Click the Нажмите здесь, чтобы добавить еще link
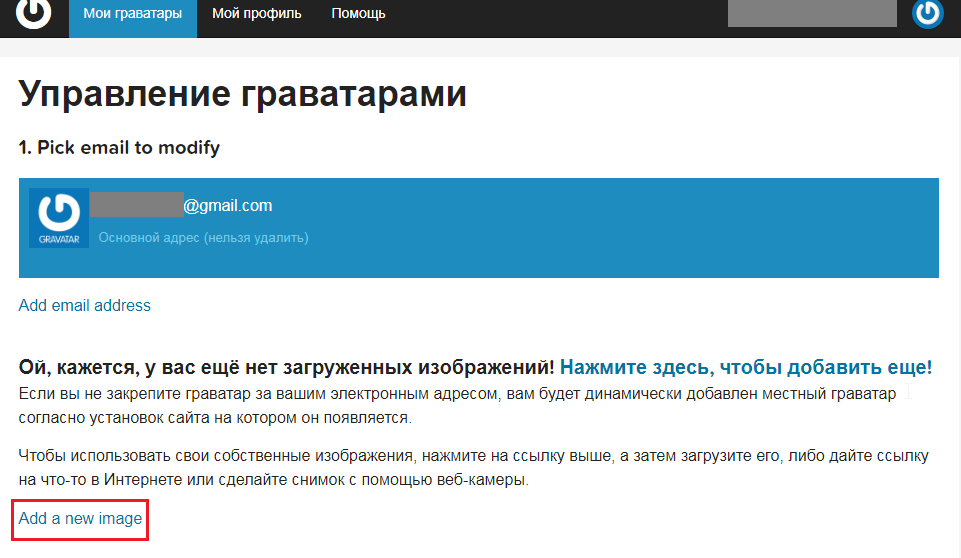 tap(746, 366)
